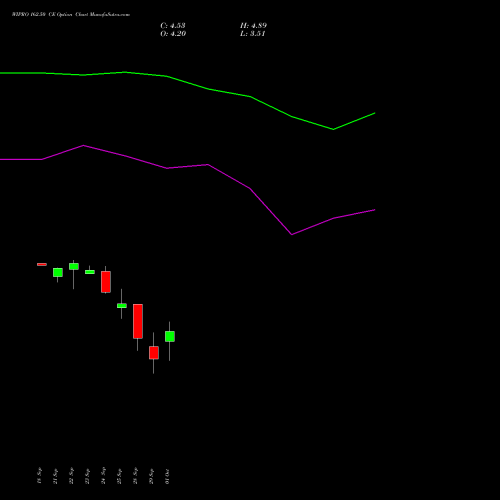The image size is (500, 500).
Task: Click the high value "H: 4.89"
Action: 253,26
